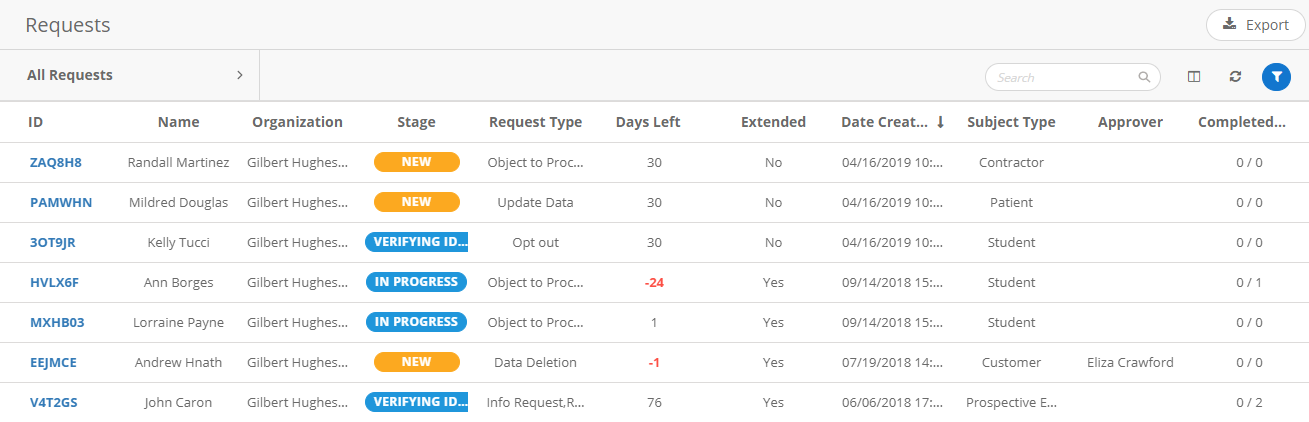Click the Prospective E... subject type

[1011, 402]
